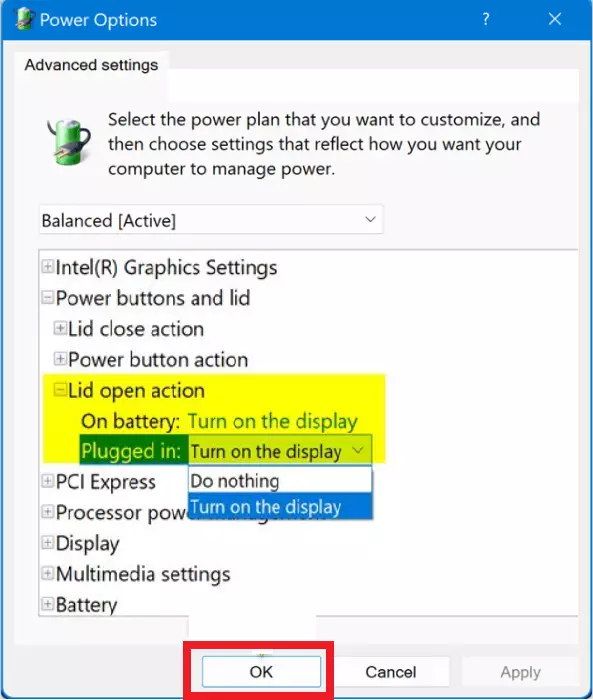Collapse Power buttons and lid node
593x700 pixels.
tap(47, 297)
